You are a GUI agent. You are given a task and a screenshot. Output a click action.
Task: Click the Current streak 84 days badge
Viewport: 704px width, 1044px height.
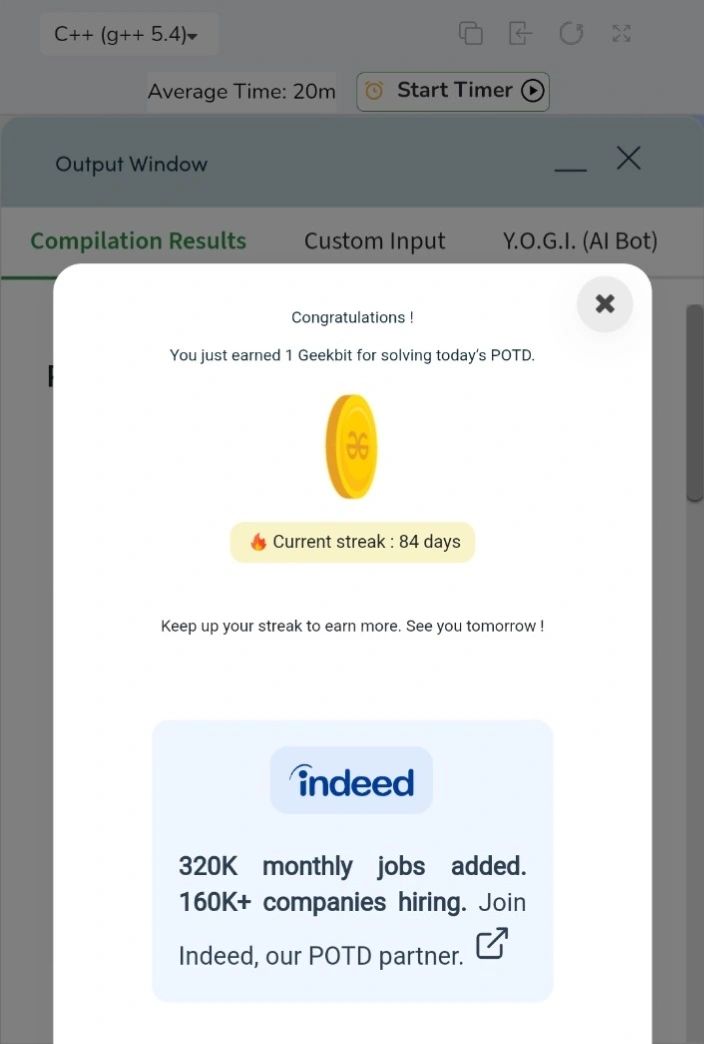click(352, 542)
